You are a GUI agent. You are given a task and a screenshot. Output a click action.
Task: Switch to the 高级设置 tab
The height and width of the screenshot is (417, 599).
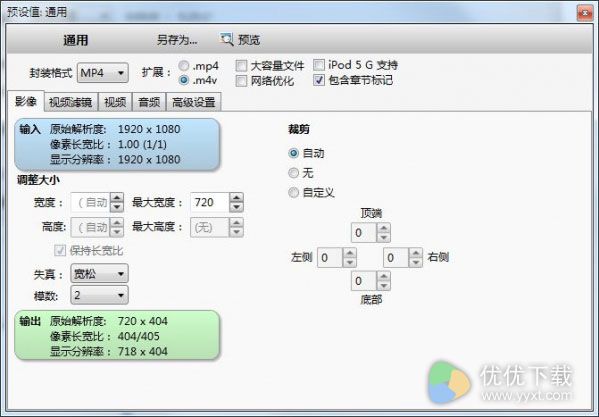pyautogui.click(x=194, y=102)
